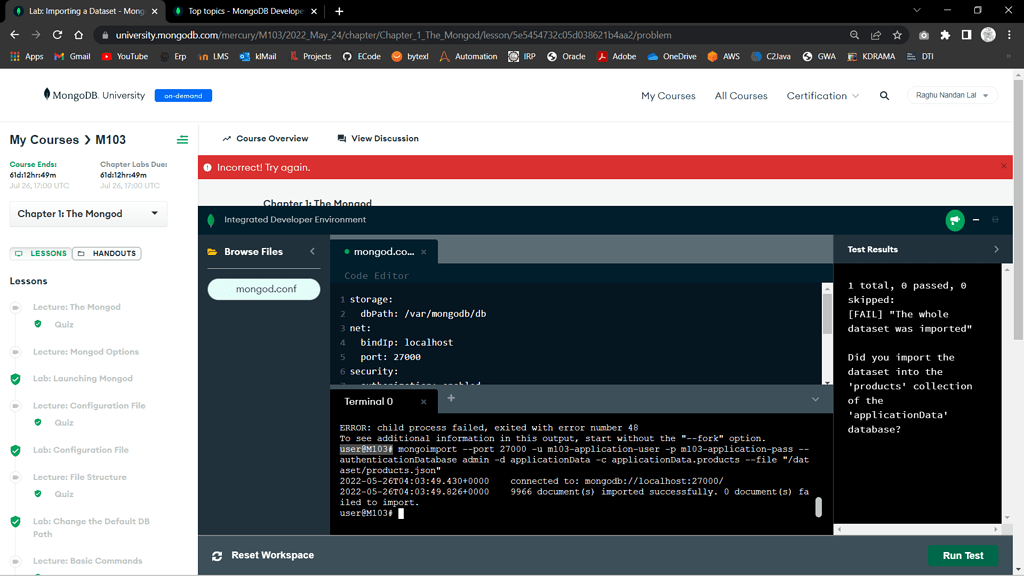The width and height of the screenshot is (1024, 576).
Task: Bookmark this page with star icon
Action: [897, 35]
